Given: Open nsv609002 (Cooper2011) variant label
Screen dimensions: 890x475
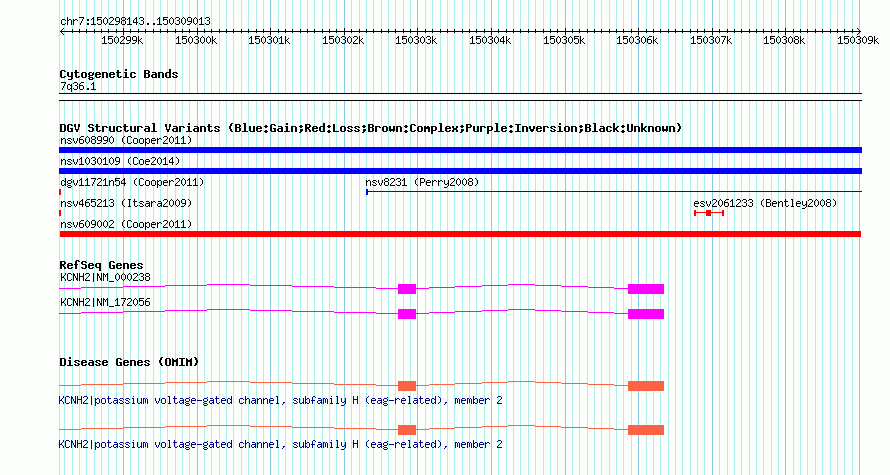Looking at the screenshot, I should pos(126,224).
